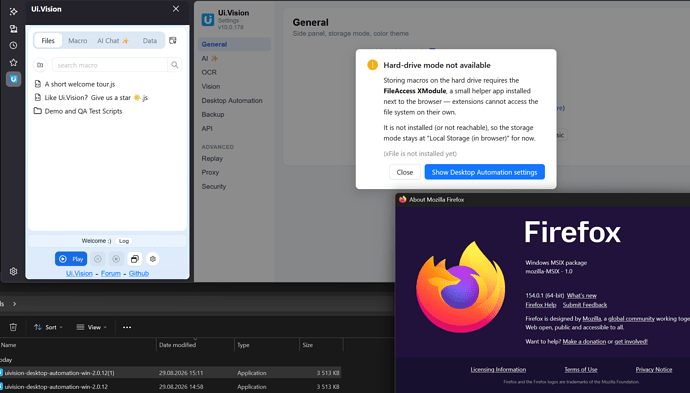Click the AI sparkle icon in Firefox sidebar
The image size is (690, 393).
13,11
